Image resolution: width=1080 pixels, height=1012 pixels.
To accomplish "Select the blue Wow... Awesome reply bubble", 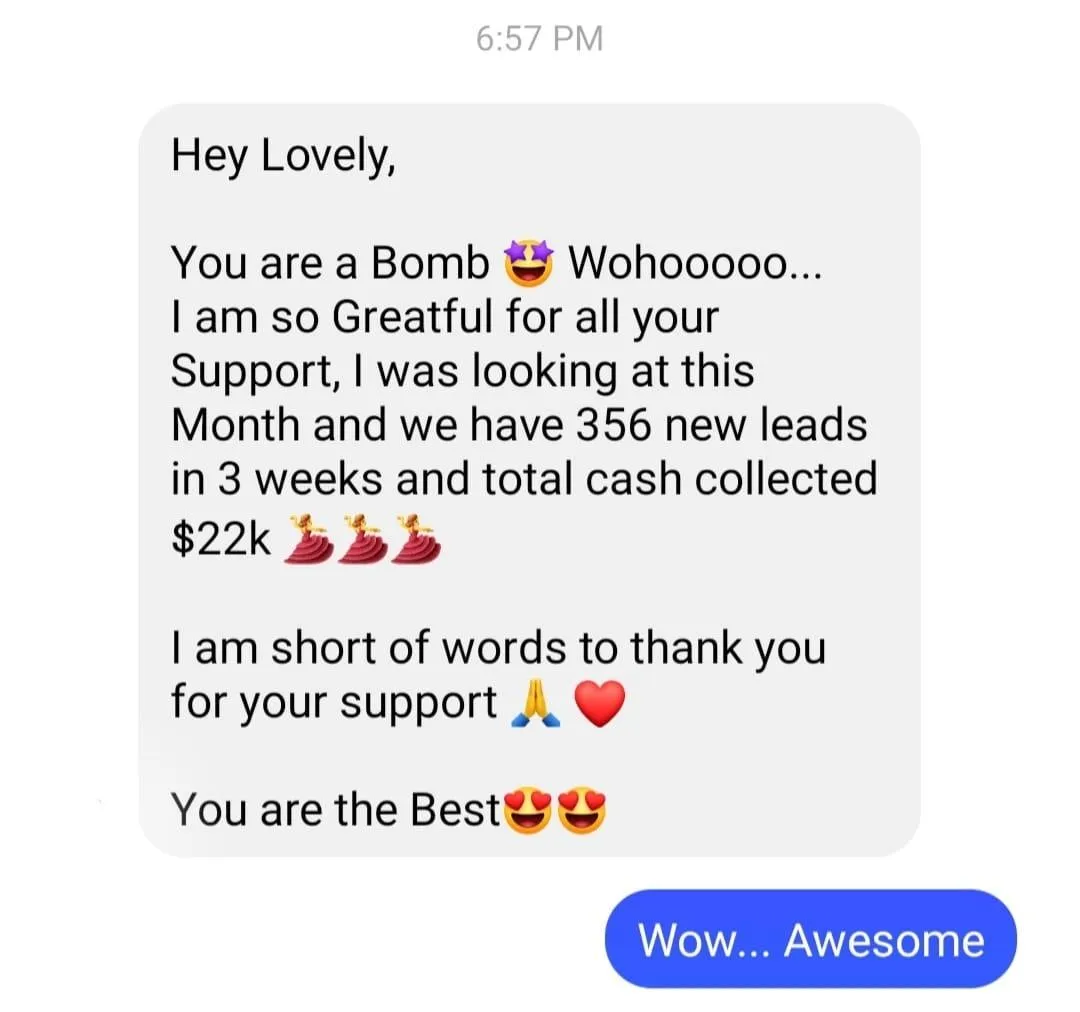I will 811,939.
